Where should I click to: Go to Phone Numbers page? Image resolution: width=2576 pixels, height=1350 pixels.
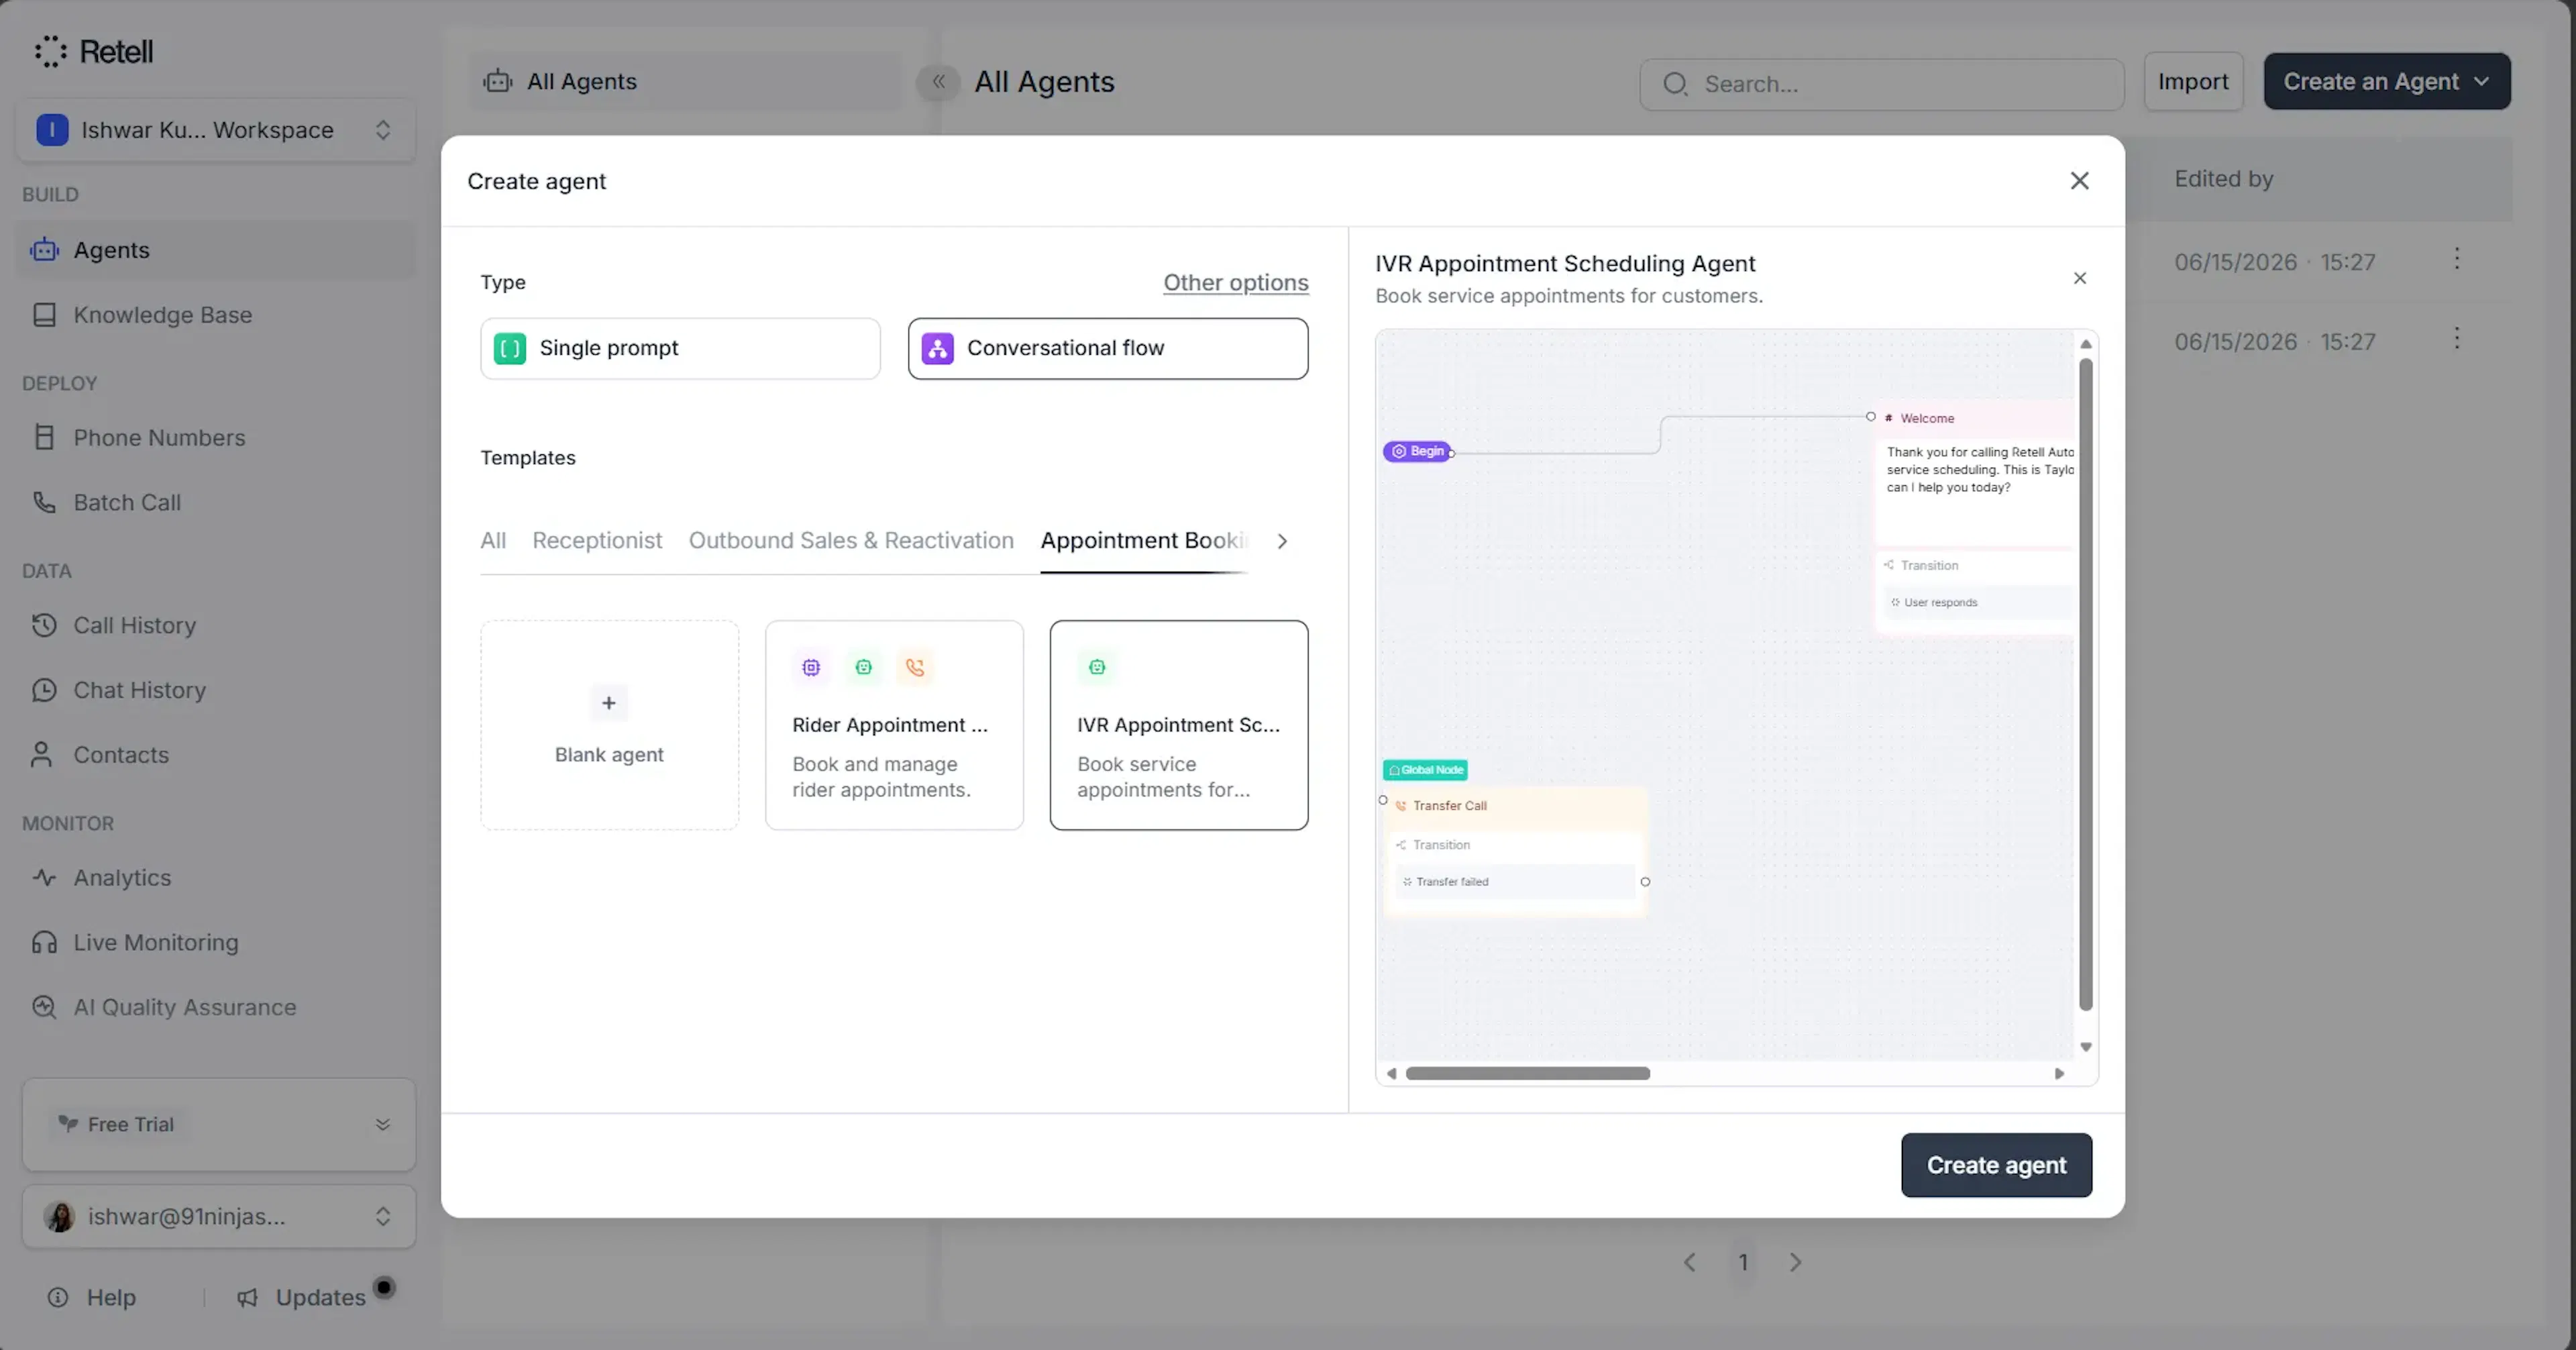point(216,438)
